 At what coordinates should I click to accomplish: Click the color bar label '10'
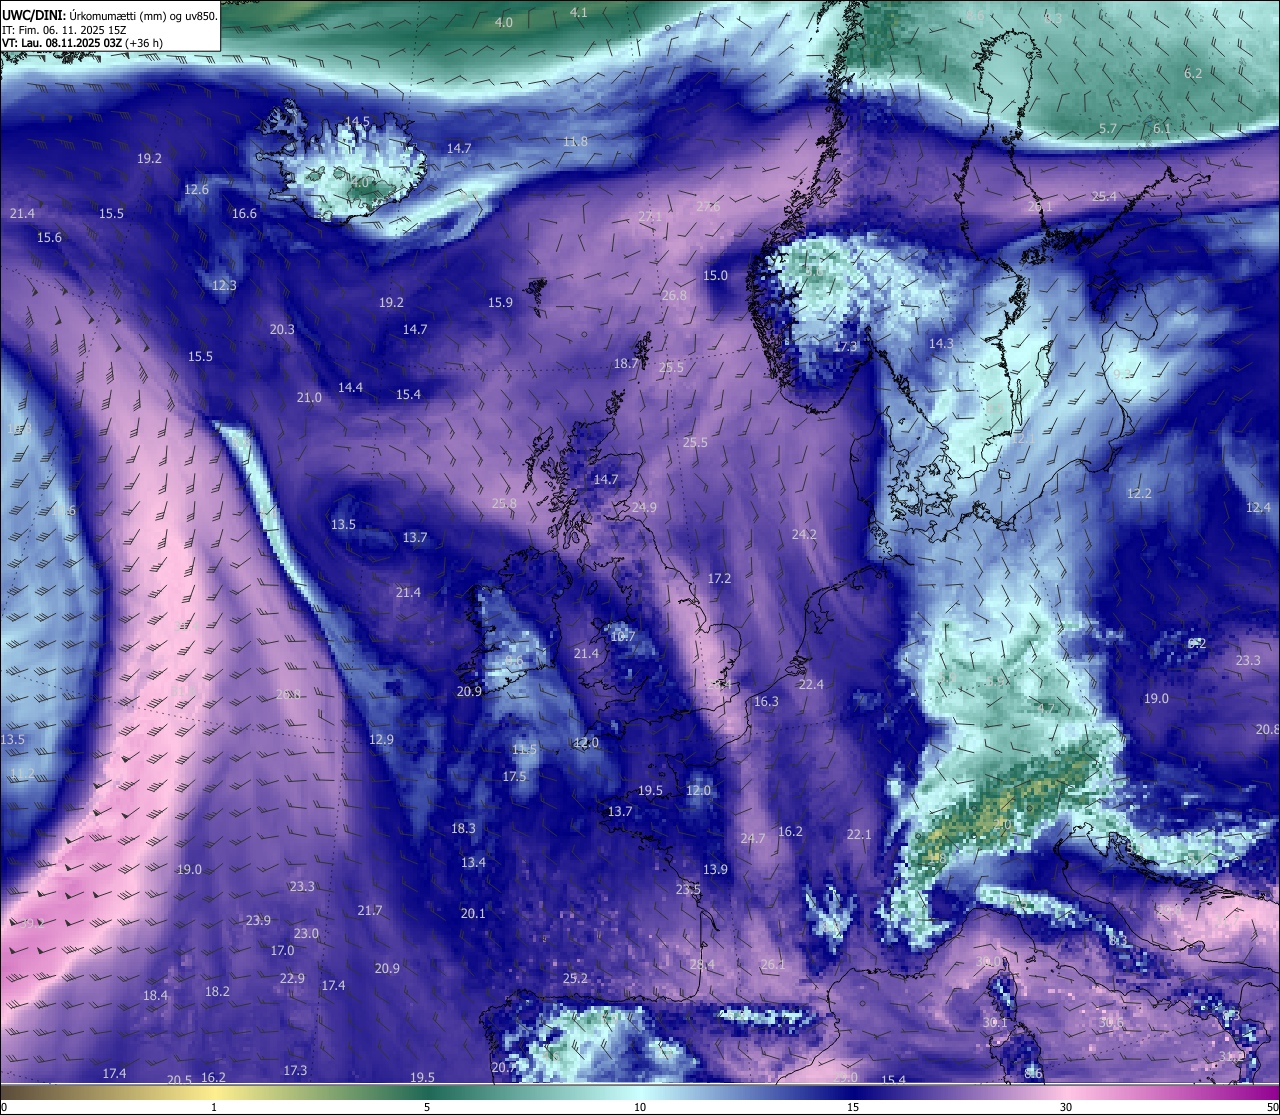pos(640,1107)
